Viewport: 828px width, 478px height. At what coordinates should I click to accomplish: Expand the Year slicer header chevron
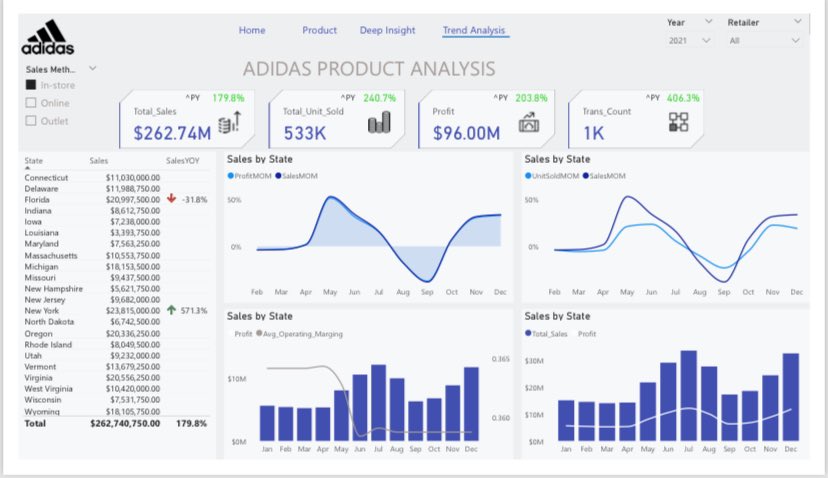[709, 22]
